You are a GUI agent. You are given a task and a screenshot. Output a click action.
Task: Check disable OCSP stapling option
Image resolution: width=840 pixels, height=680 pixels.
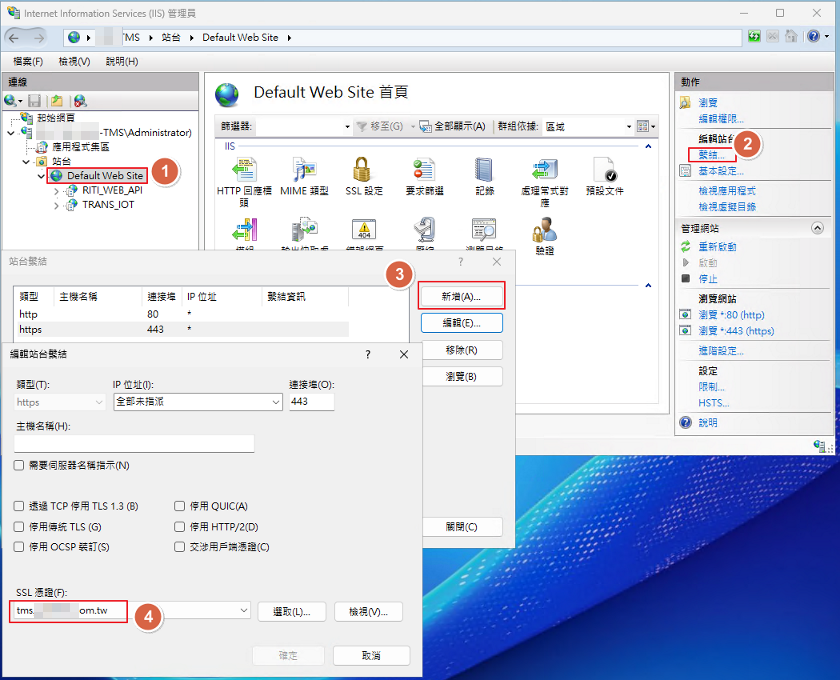click(x=19, y=547)
